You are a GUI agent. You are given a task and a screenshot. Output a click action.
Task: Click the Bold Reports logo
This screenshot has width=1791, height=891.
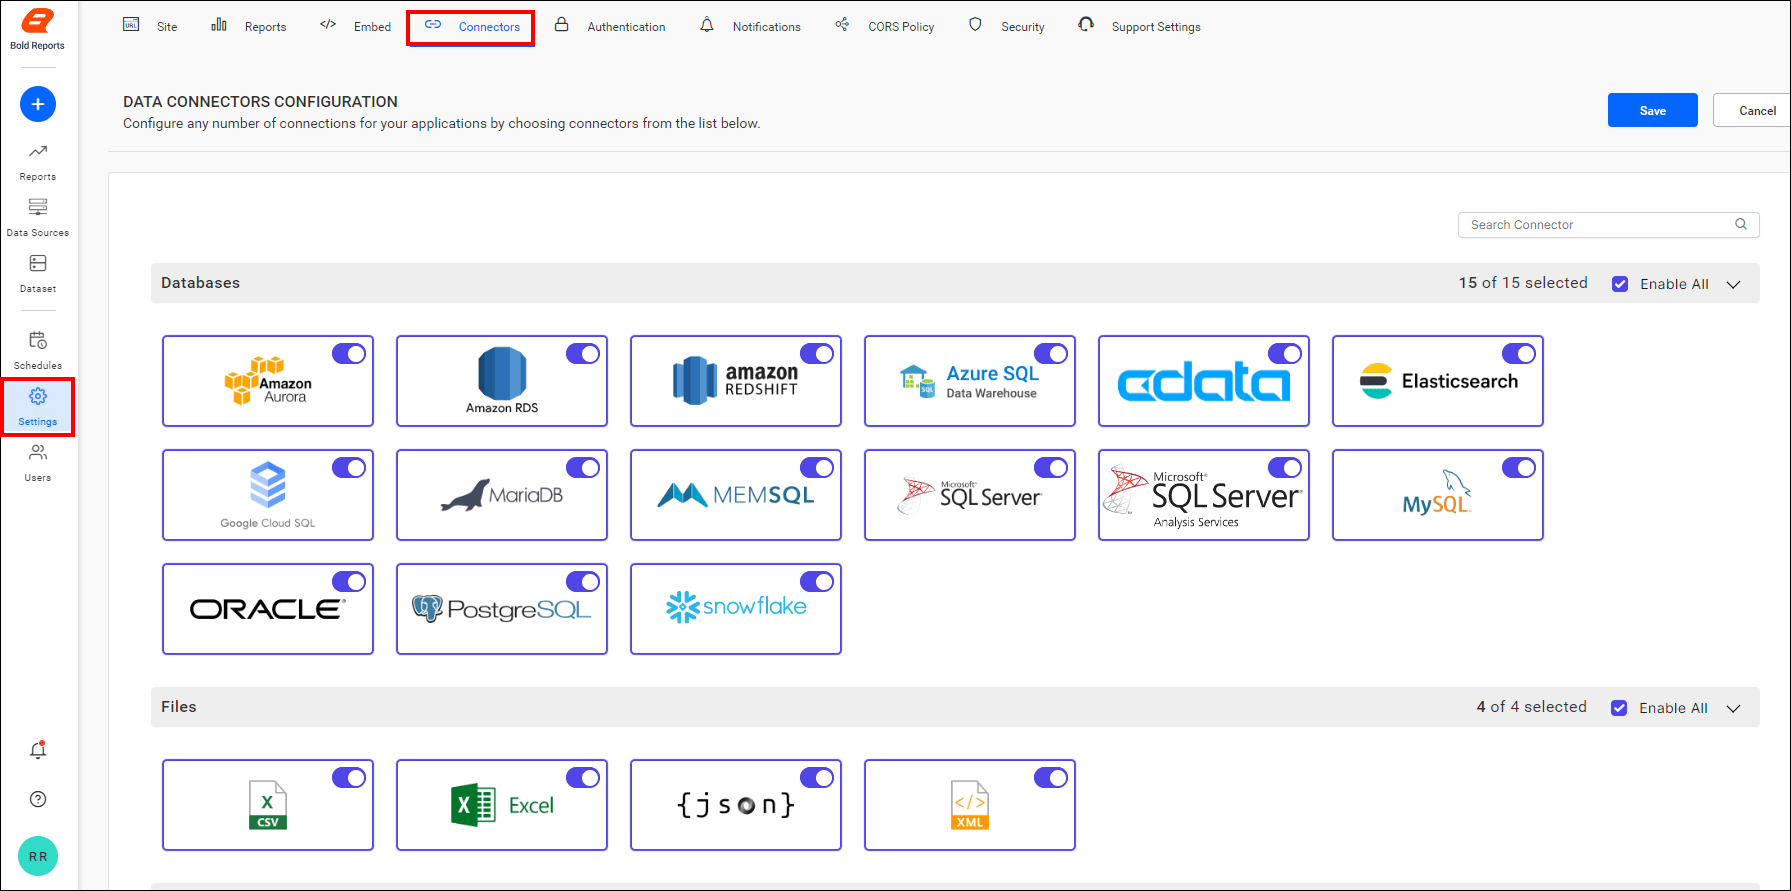click(x=37, y=29)
